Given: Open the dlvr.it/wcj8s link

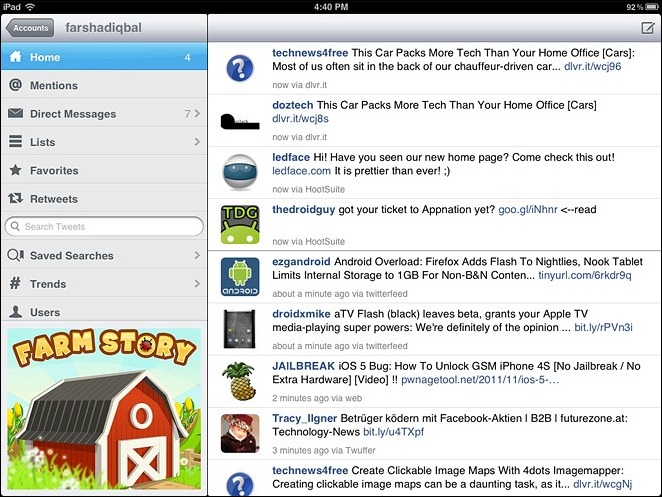Looking at the screenshot, I should coord(300,119).
